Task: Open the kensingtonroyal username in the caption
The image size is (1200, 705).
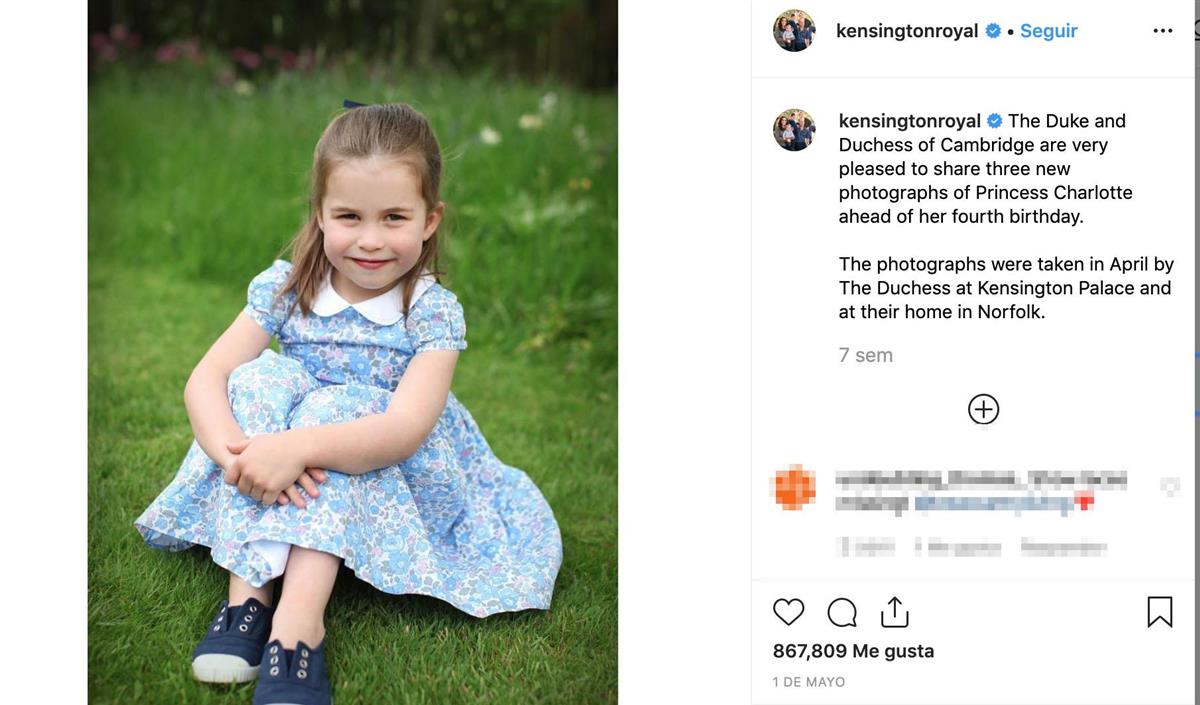Action: pos(909,121)
